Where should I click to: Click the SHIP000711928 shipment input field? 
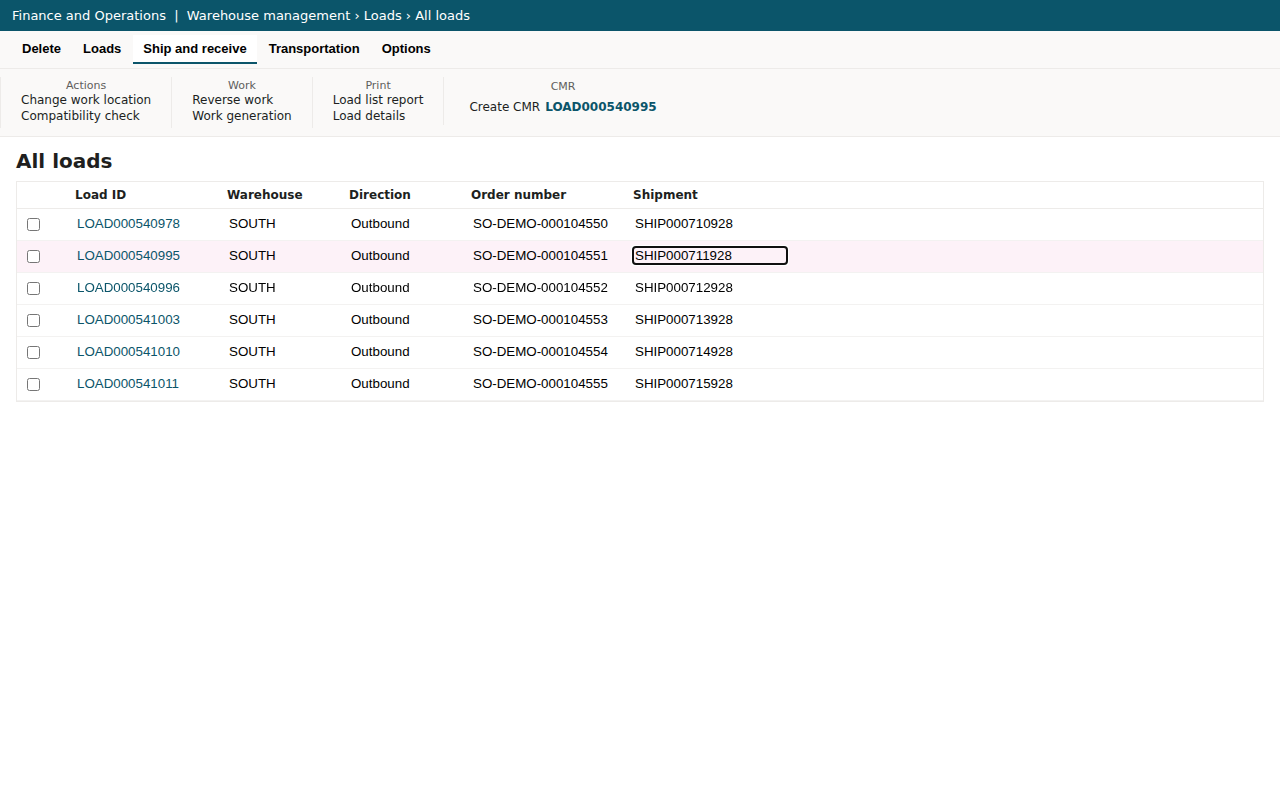(x=710, y=256)
